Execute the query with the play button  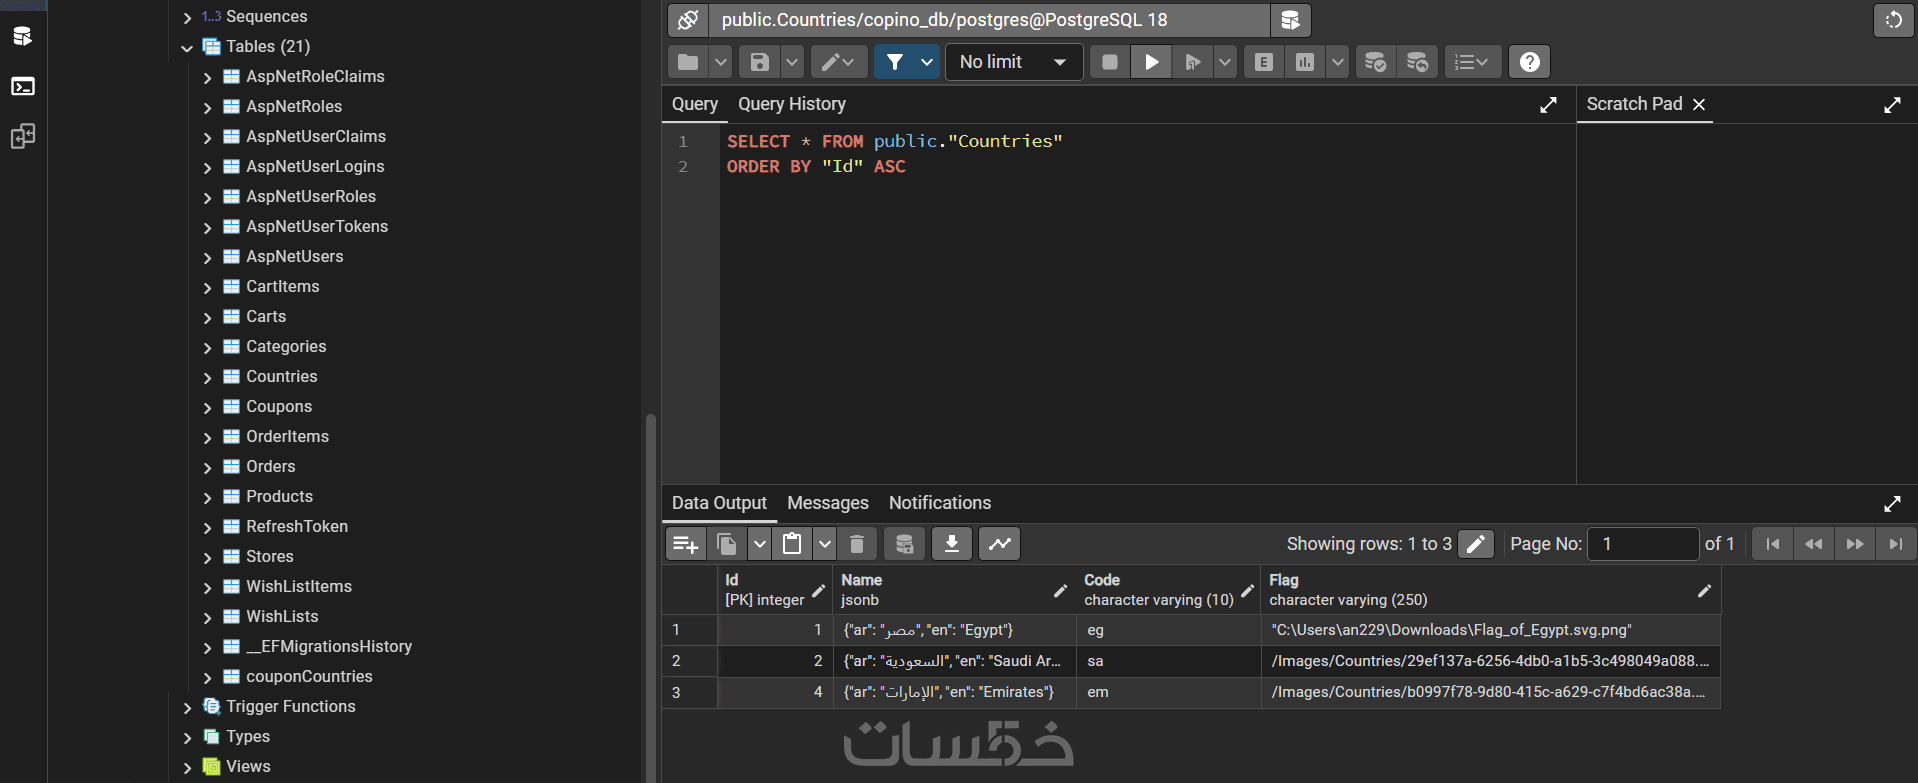click(x=1151, y=62)
